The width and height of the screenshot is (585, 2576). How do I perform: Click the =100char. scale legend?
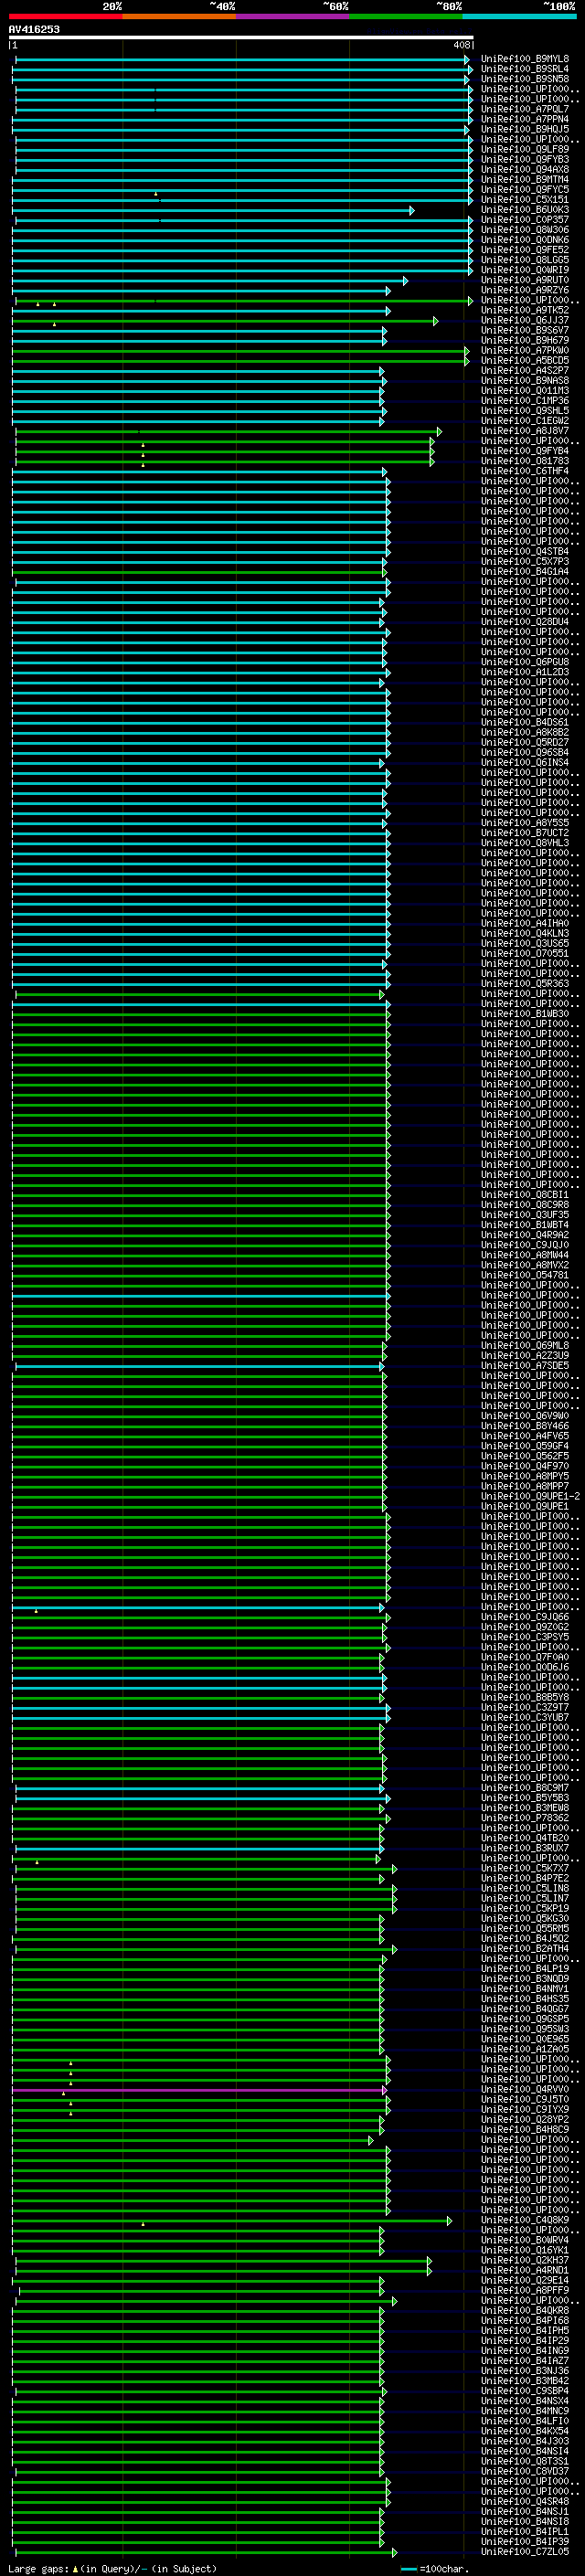click(436, 2569)
